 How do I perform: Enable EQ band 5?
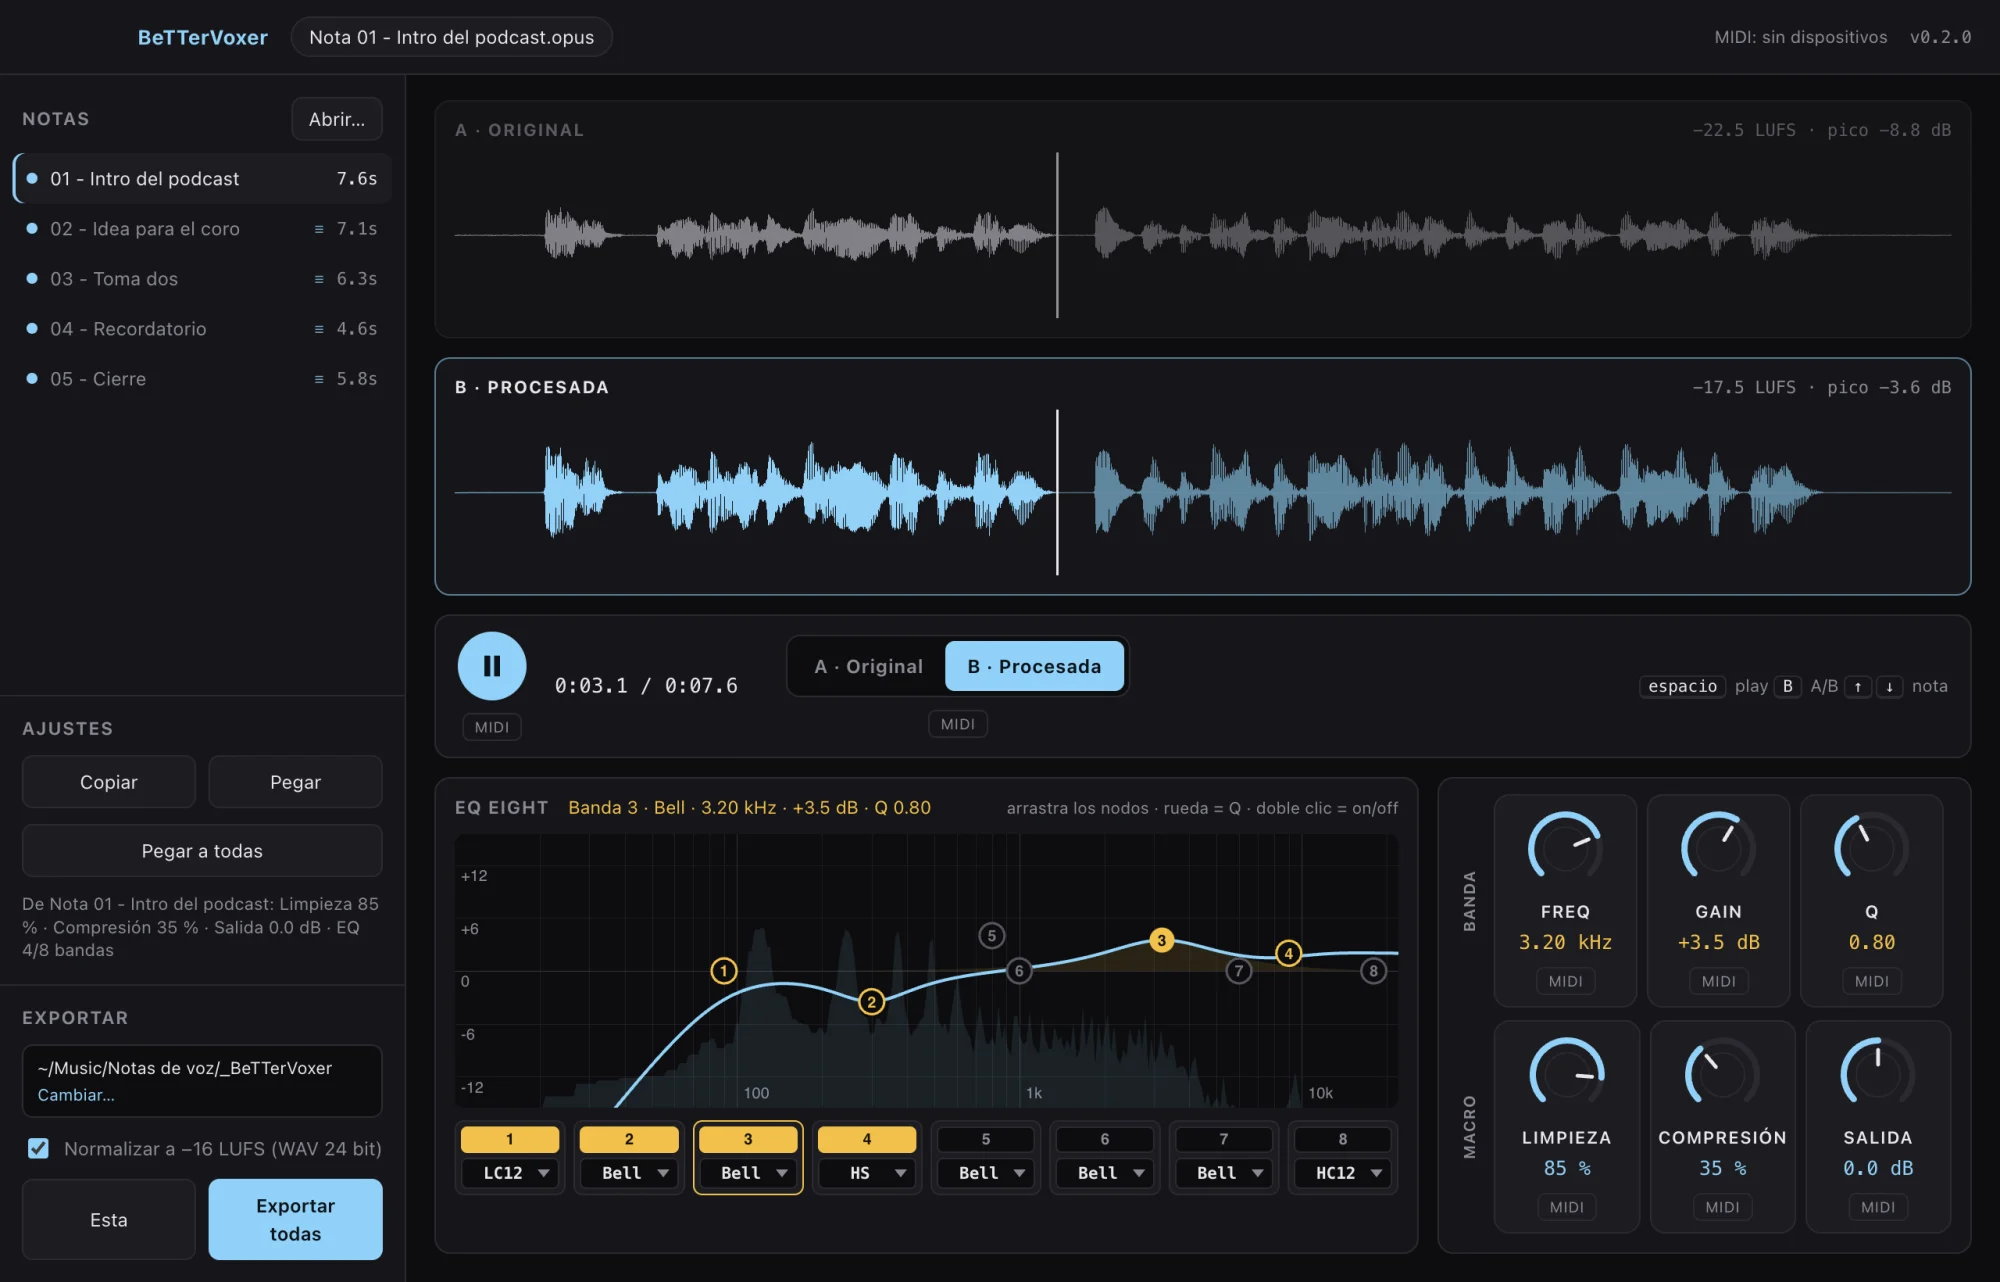(x=986, y=1139)
